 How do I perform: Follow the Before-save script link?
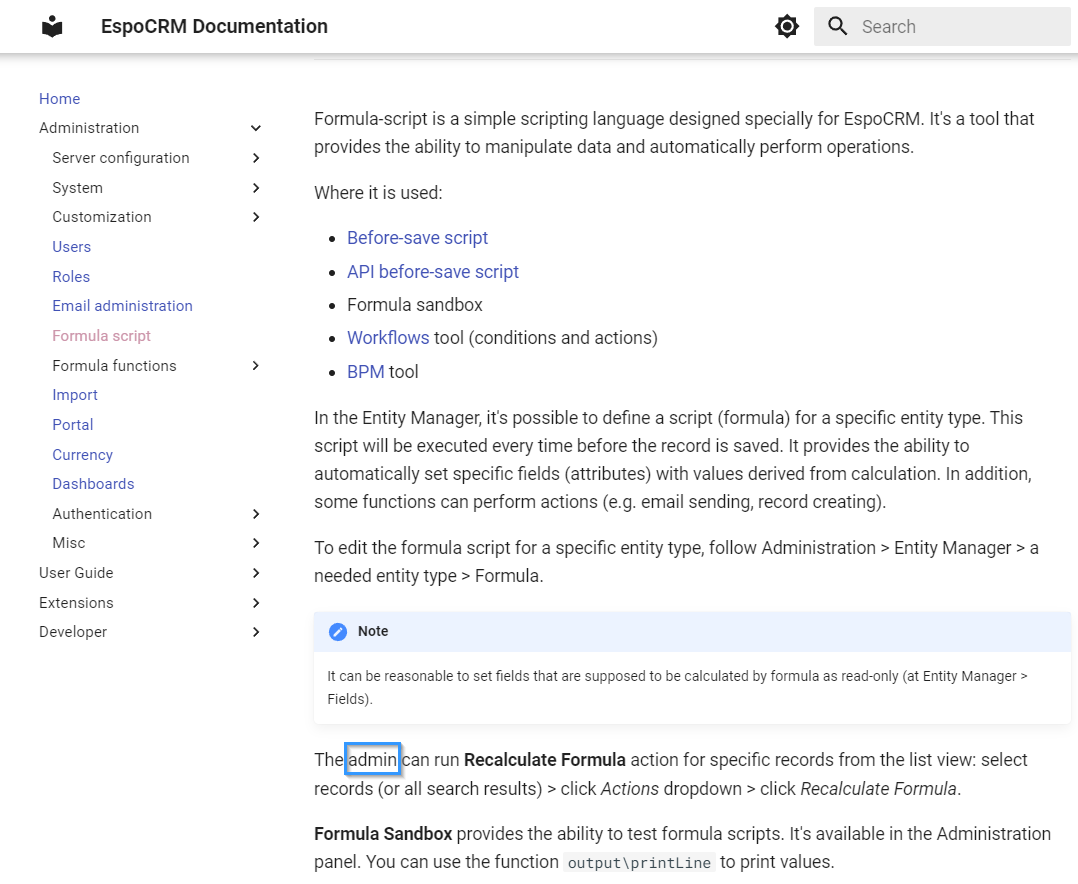tap(417, 238)
